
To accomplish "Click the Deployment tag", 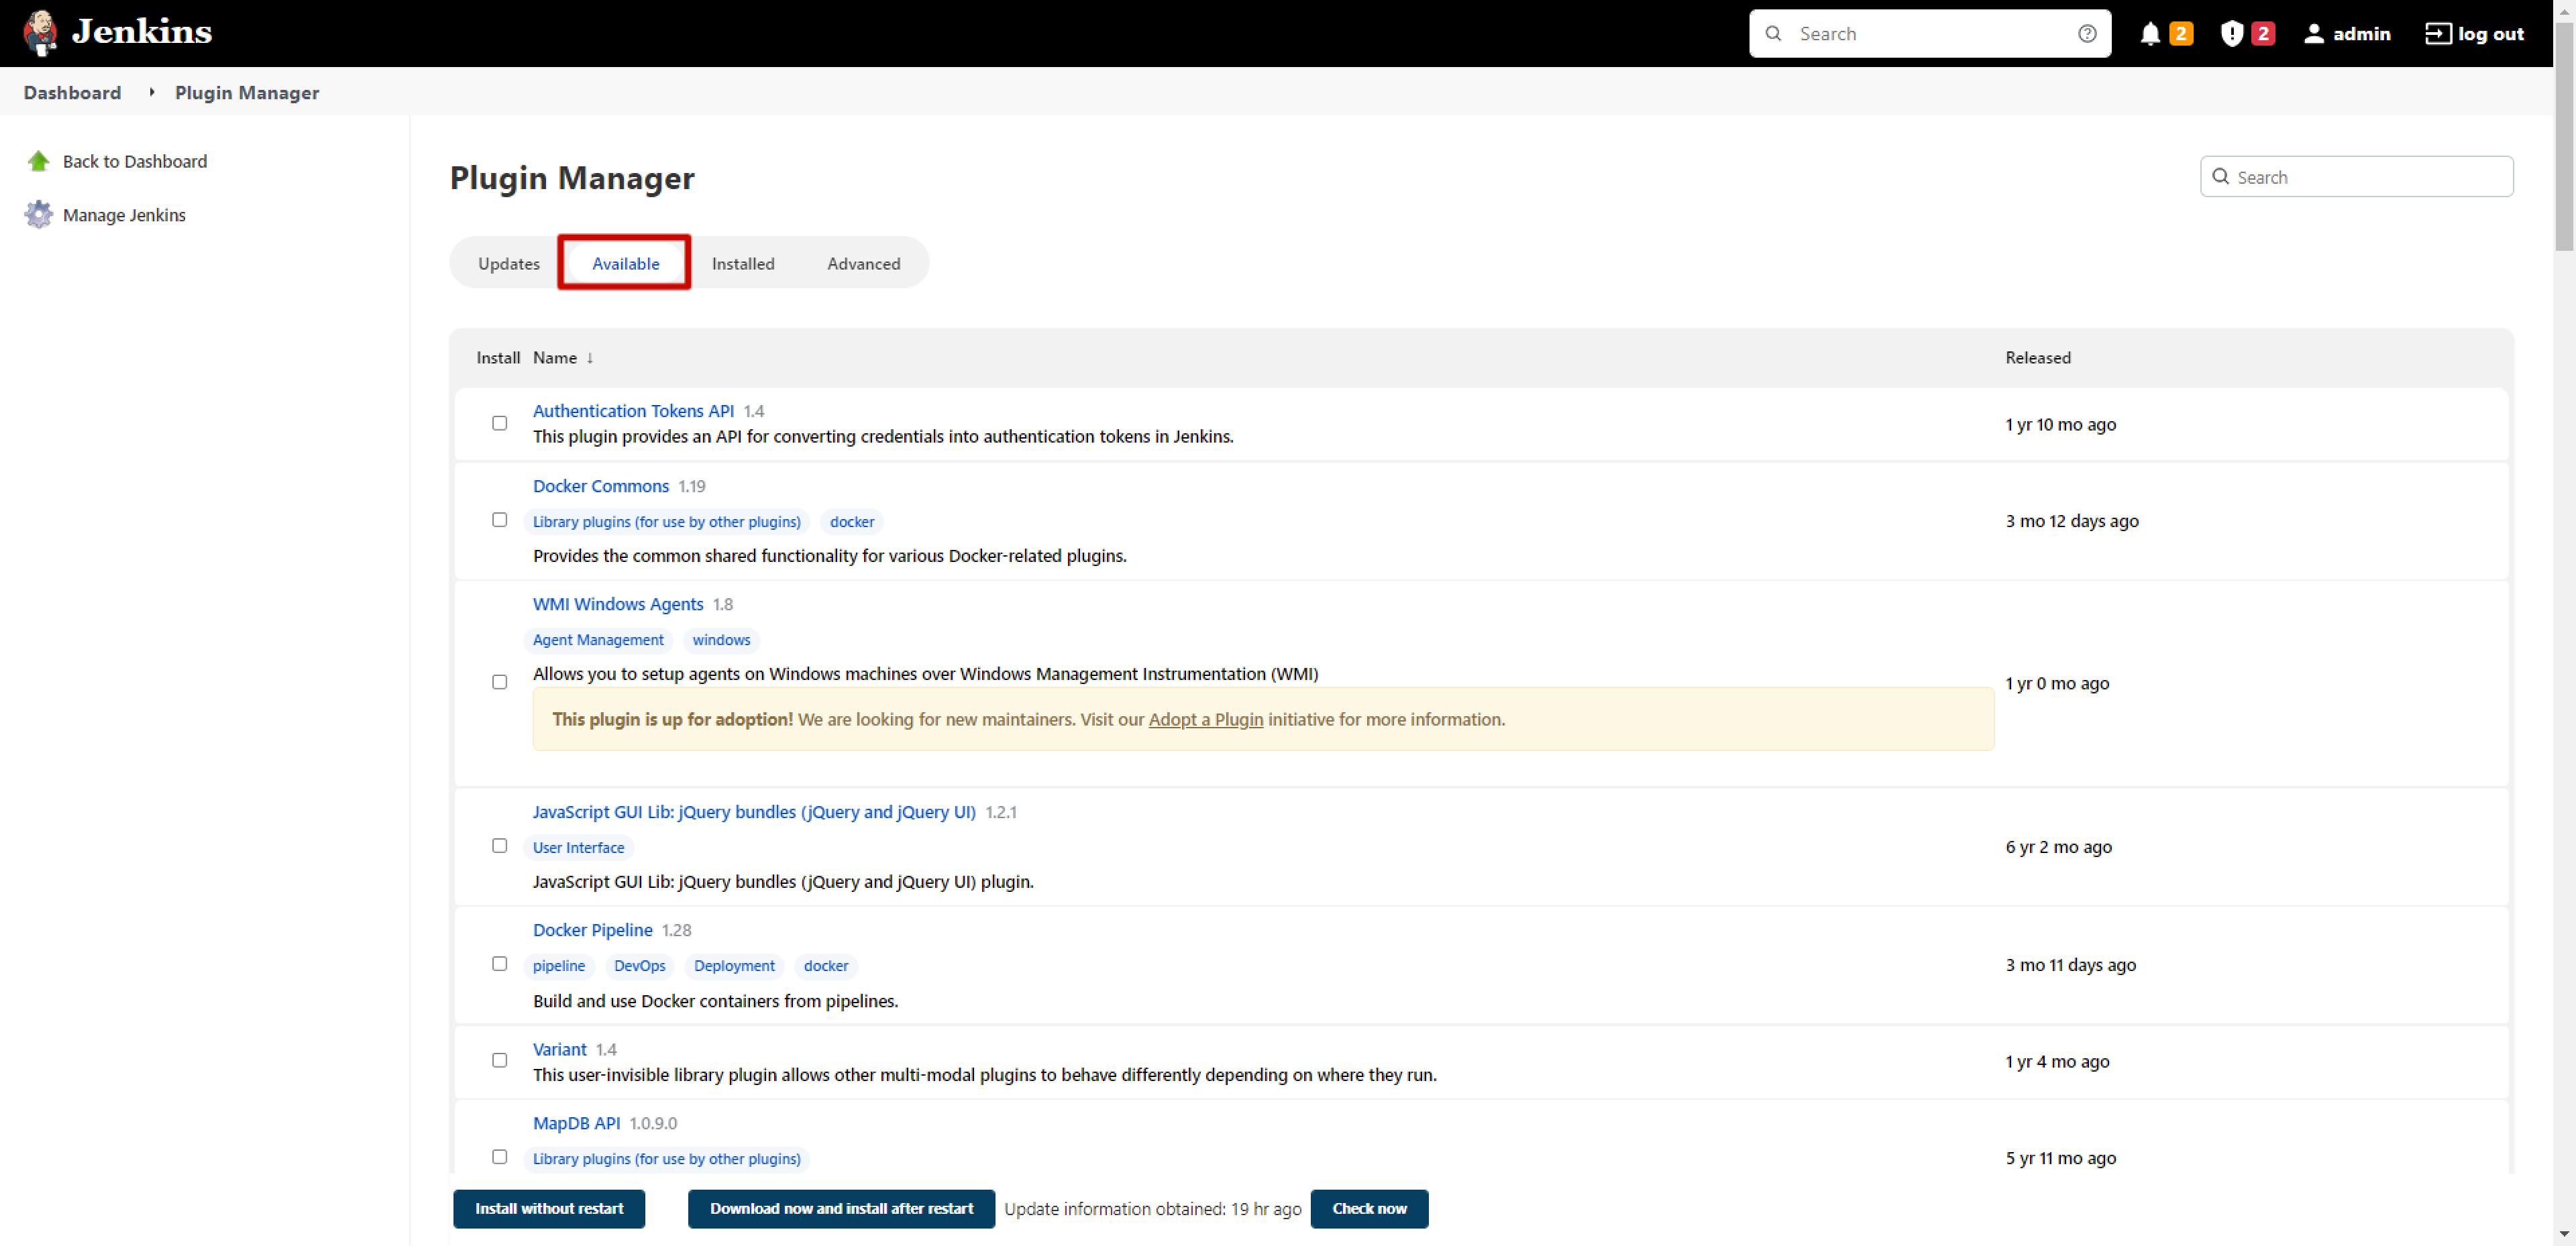I will click(x=734, y=965).
